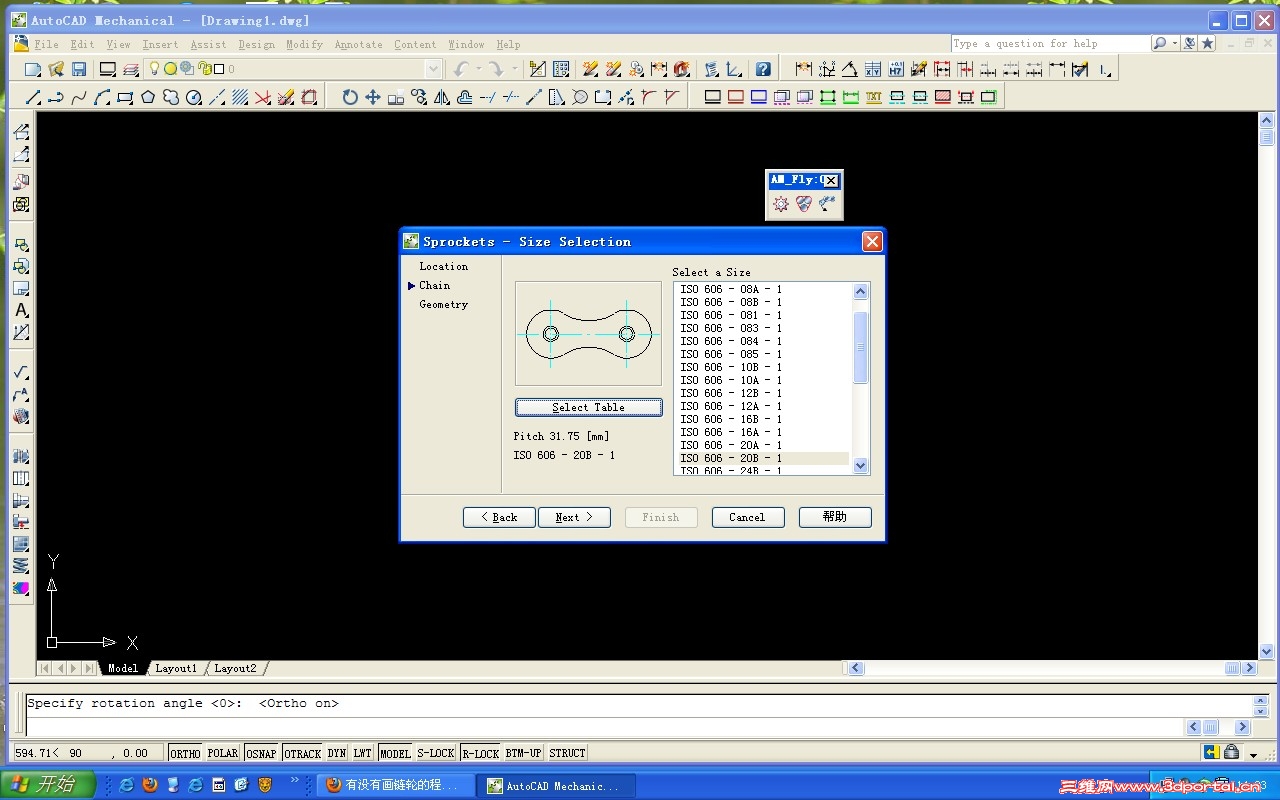The width and height of the screenshot is (1280, 800).
Task: Click the favorites star icon near help search
Action: click(1208, 43)
